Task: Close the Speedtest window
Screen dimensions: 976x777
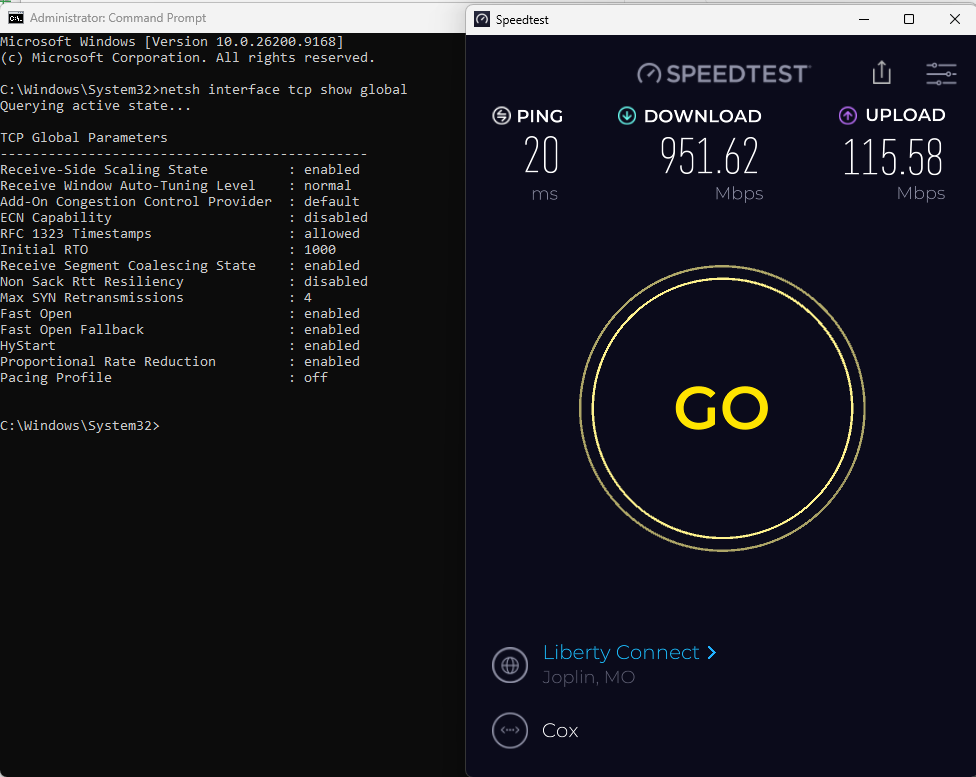Action: point(955,19)
